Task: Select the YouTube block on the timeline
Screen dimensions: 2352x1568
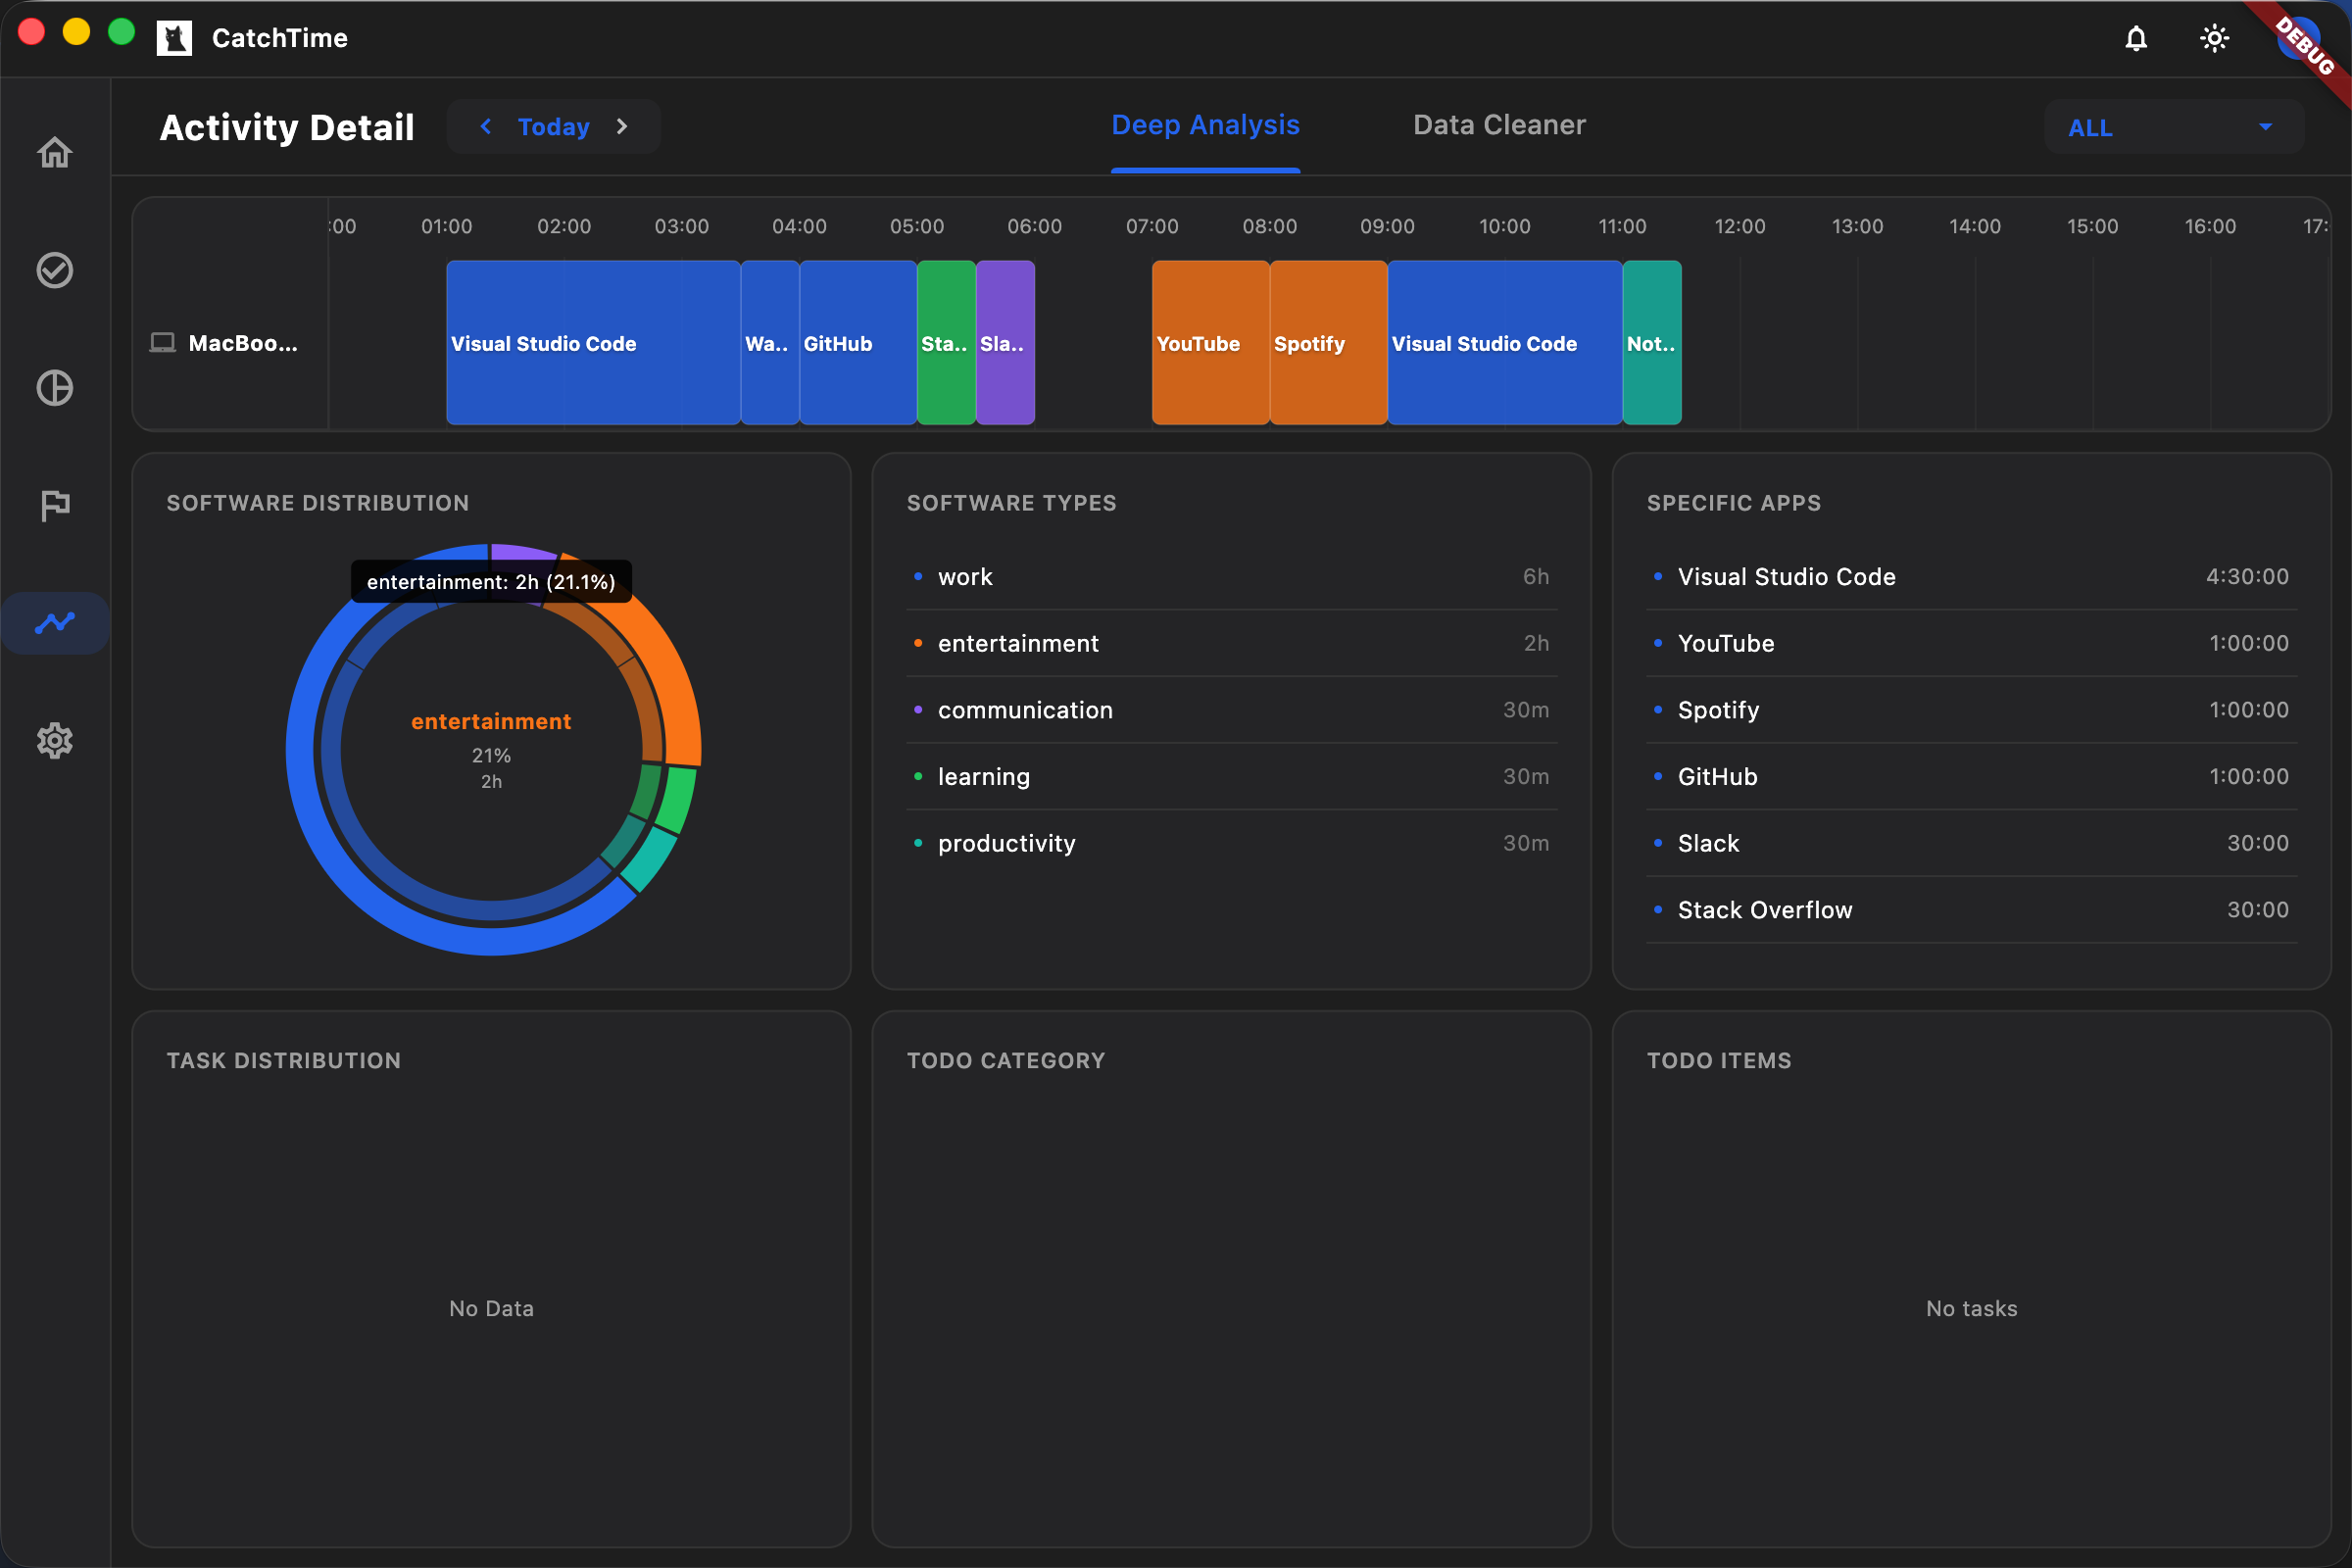Action: [x=1209, y=343]
